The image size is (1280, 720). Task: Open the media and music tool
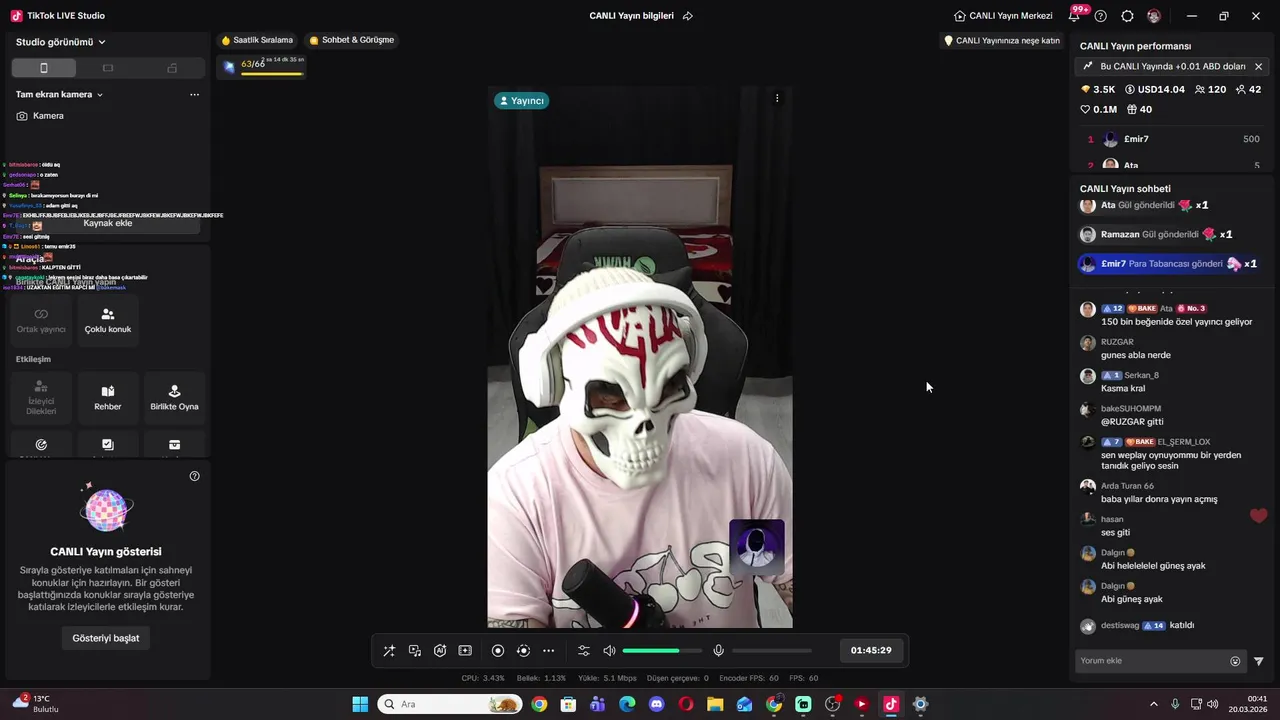[415, 651]
